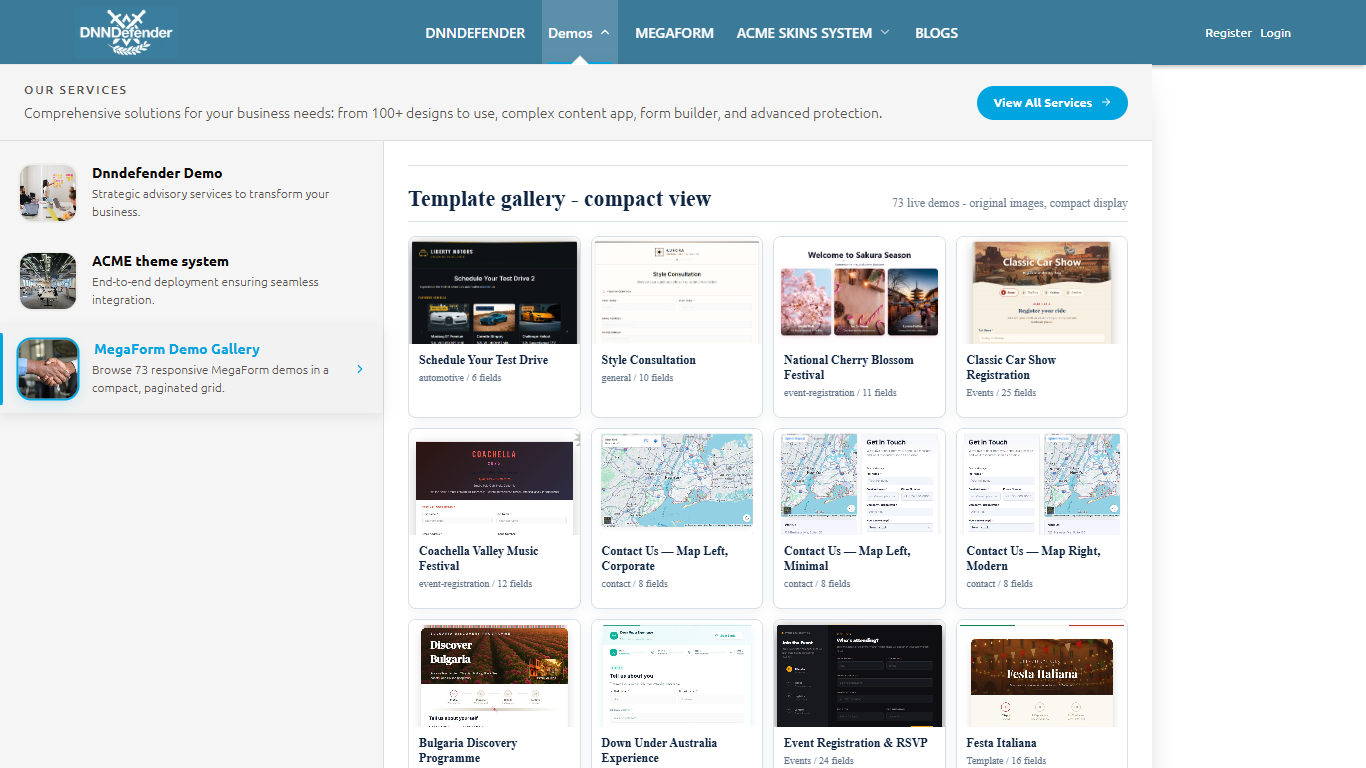This screenshot has width=1366, height=768.
Task: Click the OUR SERVICES heading
Action: coord(76,90)
